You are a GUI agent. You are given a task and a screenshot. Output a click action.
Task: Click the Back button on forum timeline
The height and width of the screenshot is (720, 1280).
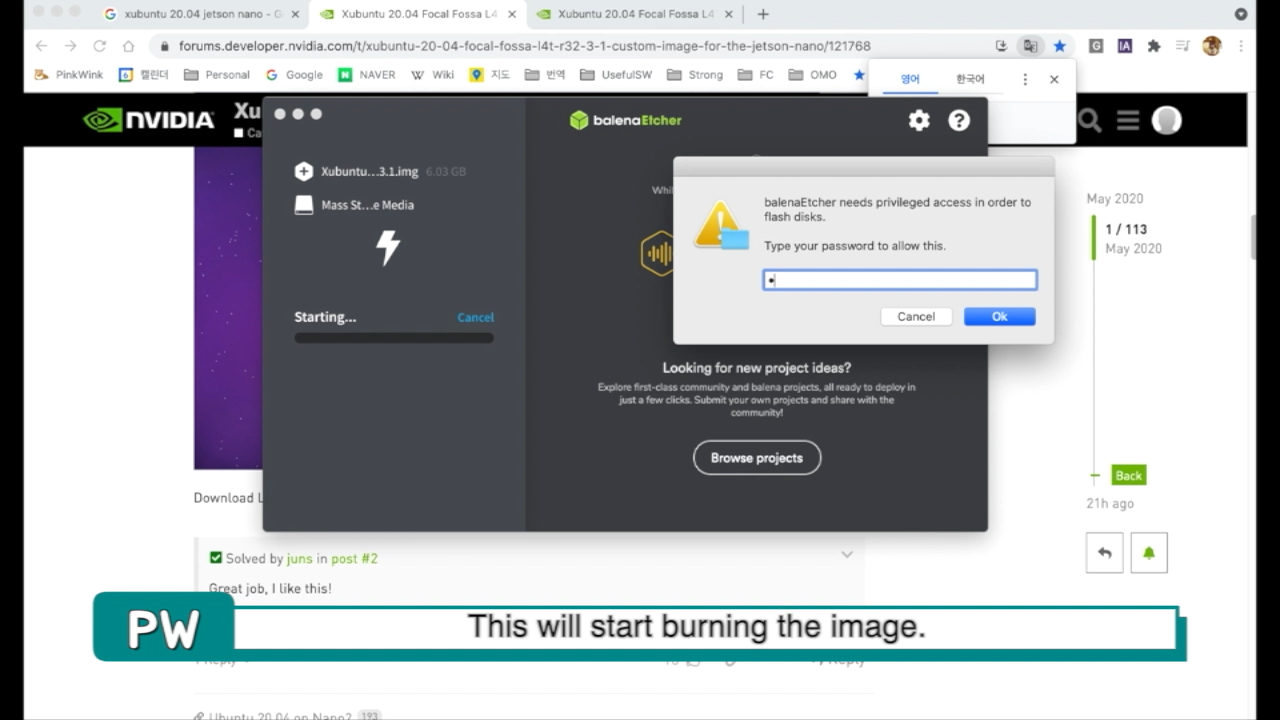[1129, 476]
